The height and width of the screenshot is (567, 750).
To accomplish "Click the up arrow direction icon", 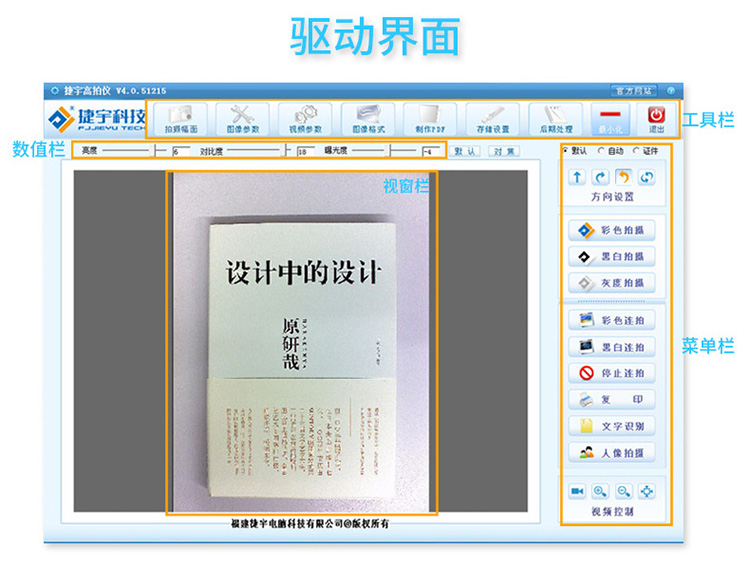I will [577, 177].
